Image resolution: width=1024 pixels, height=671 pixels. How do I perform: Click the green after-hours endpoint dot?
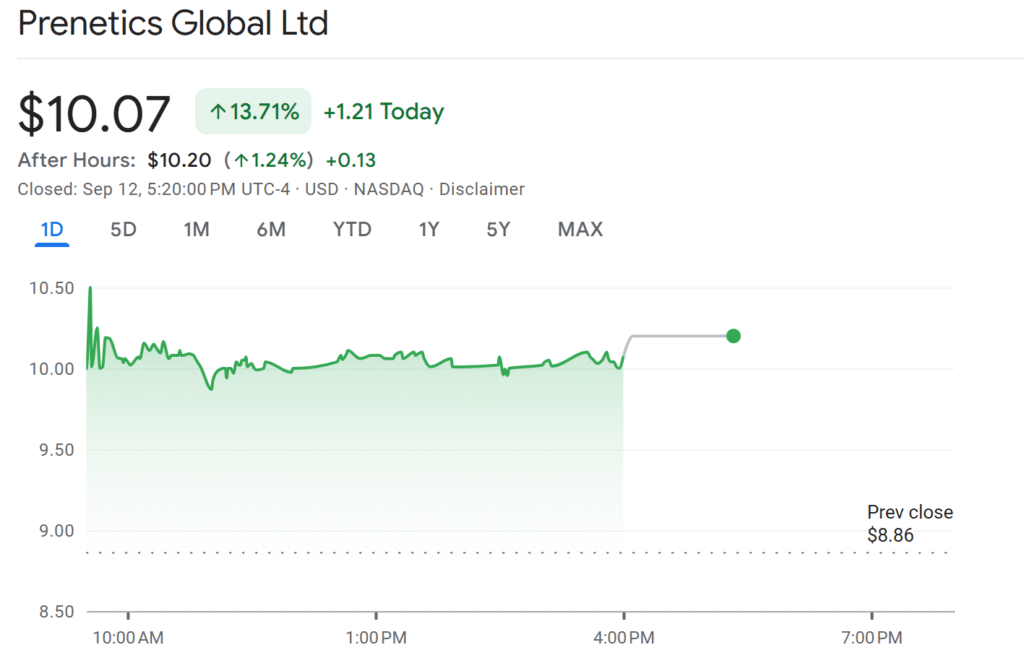click(733, 336)
